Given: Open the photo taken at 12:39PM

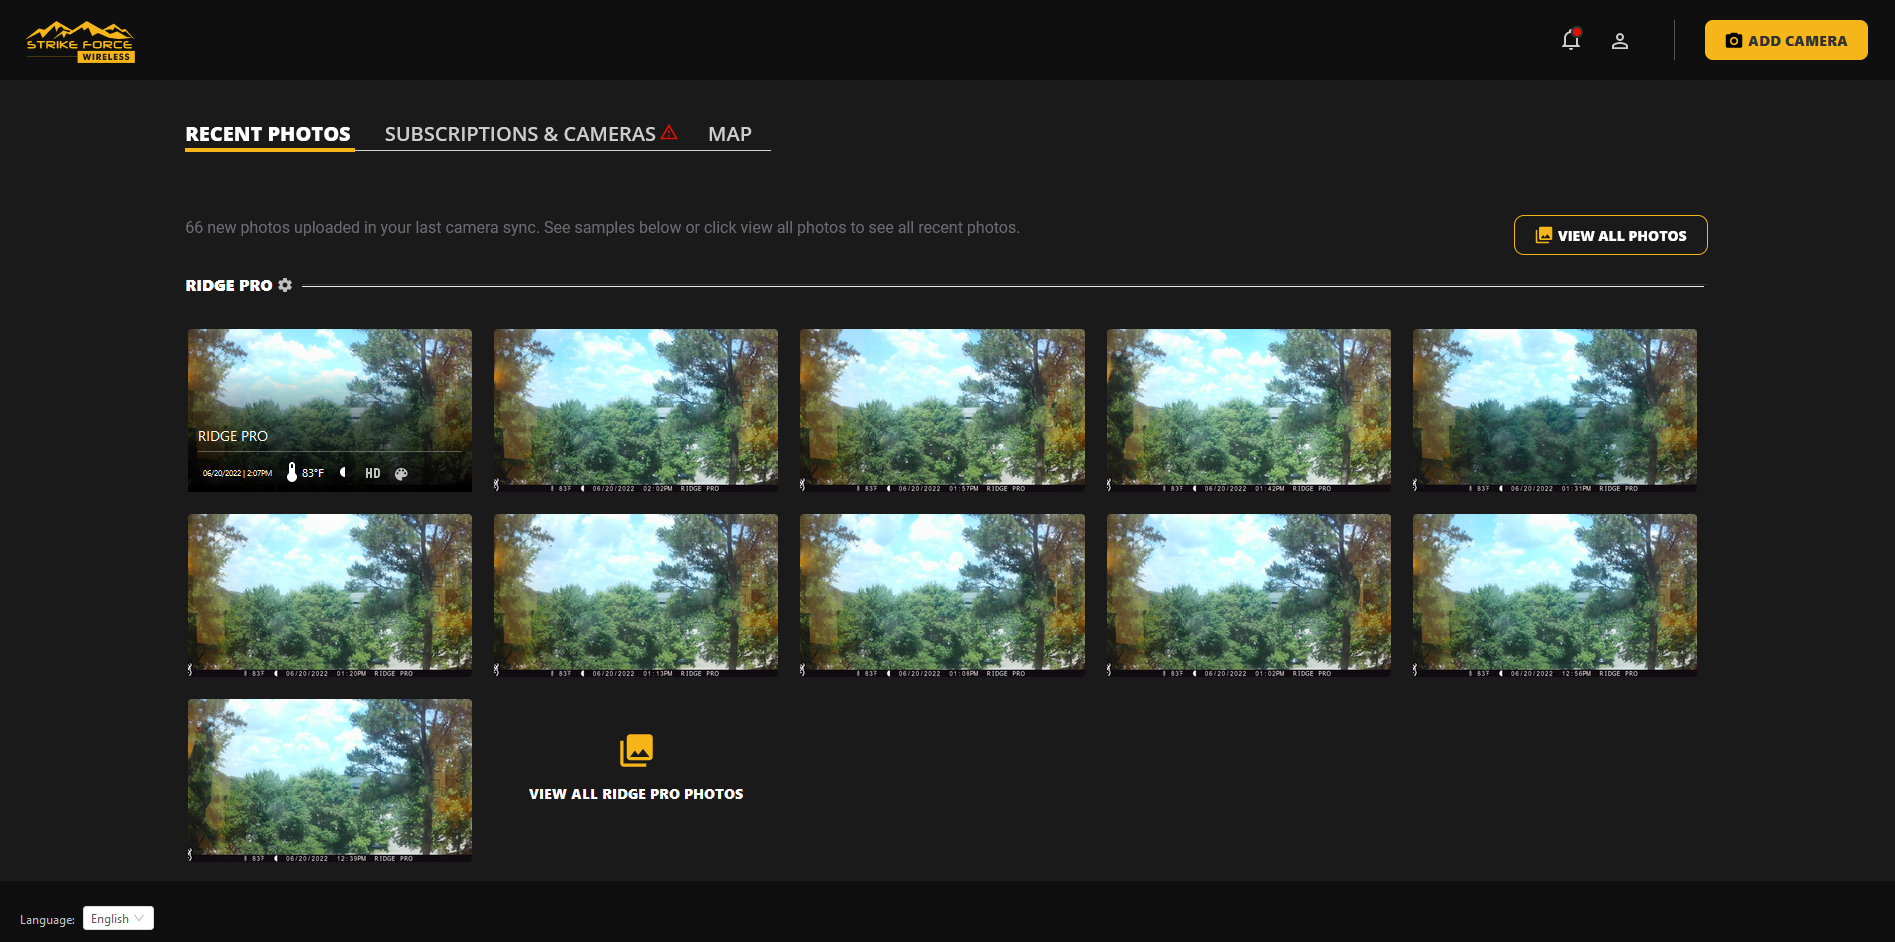Looking at the screenshot, I should (330, 778).
